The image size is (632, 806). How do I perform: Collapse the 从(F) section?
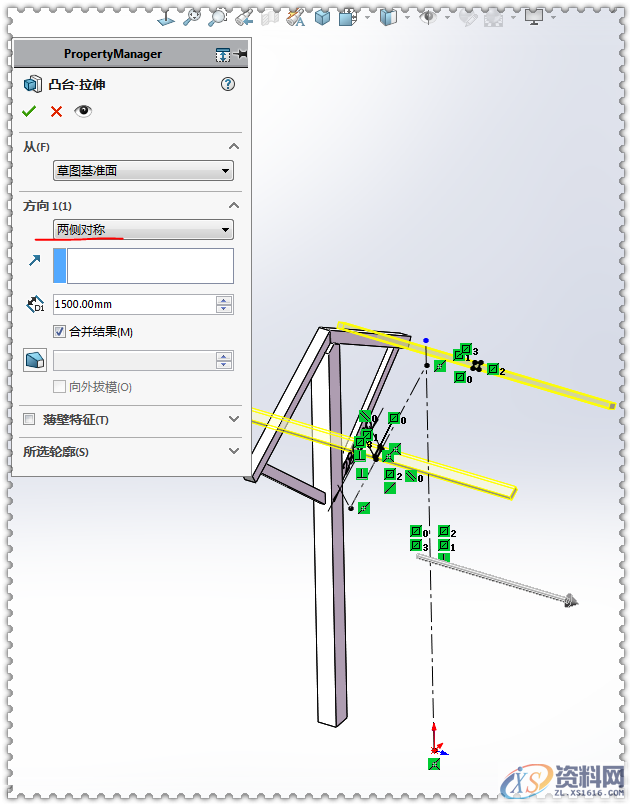[234, 146]
